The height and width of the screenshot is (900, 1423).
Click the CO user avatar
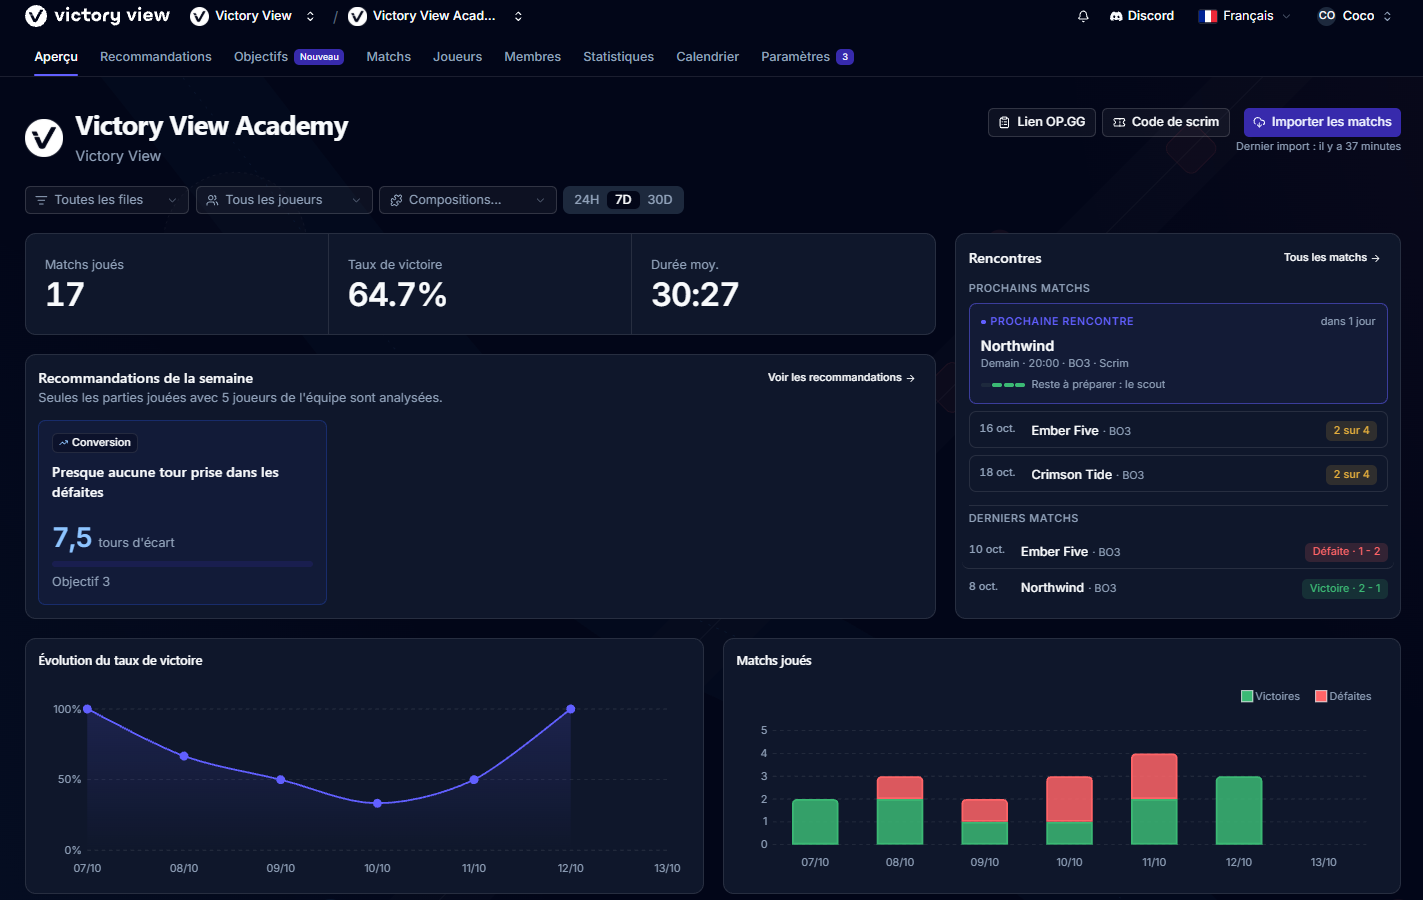(x=1327, y=16)
